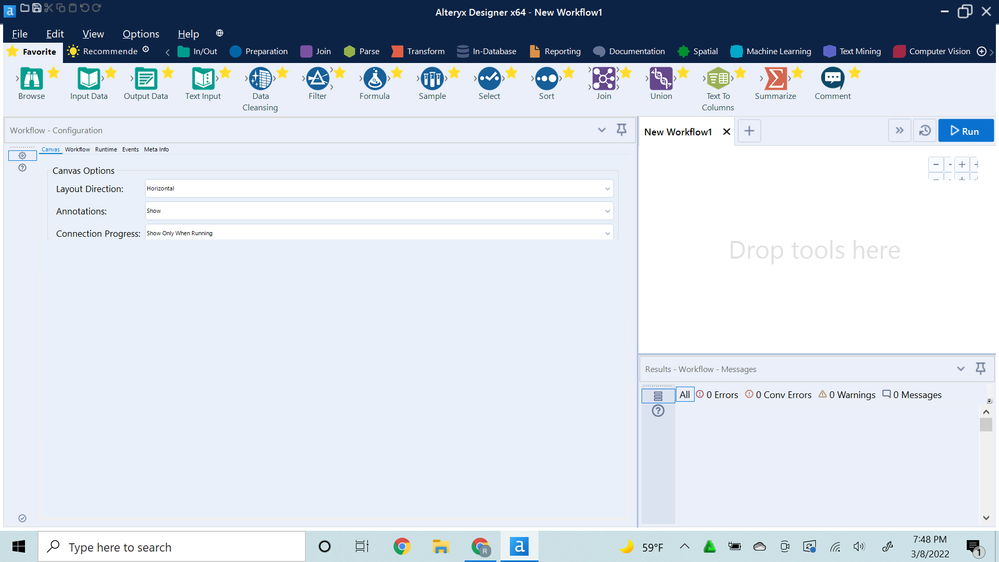Screen dimensions: 999x562
Task: Run the workflow
Action: click(x=965, y=131)
